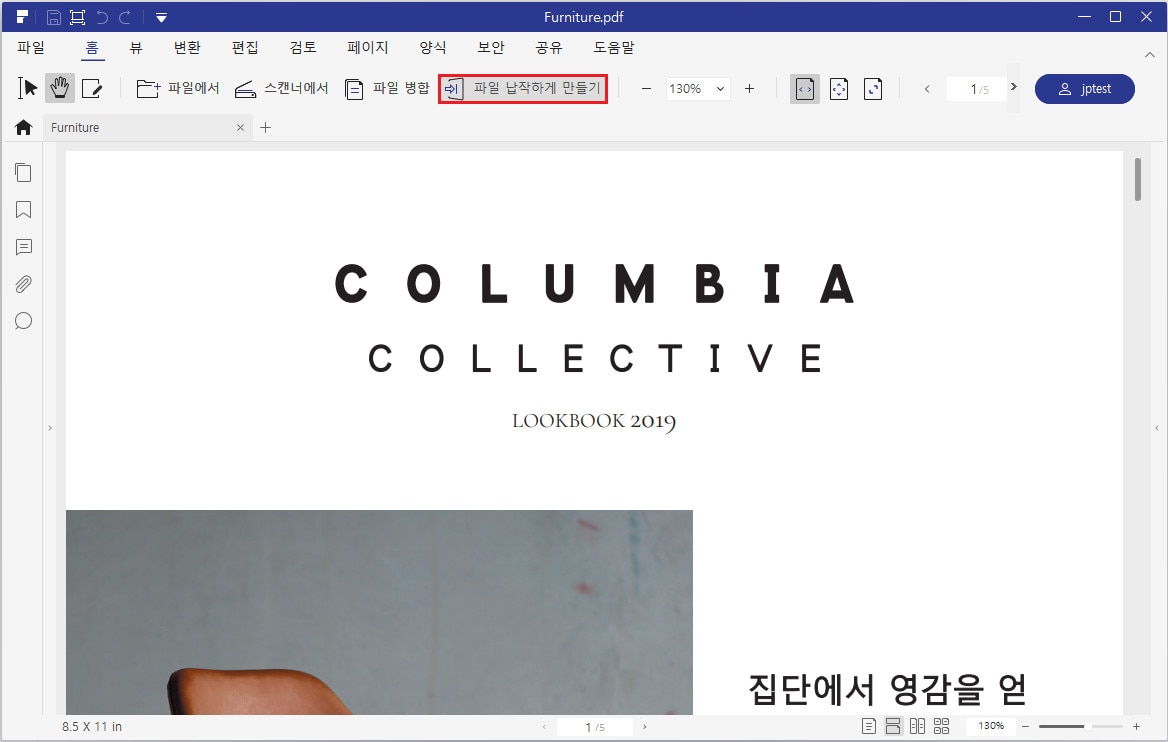This screenshot has width=1168, height=742.
Task: Go to next page in toolbar
Action: (1013, 87)
